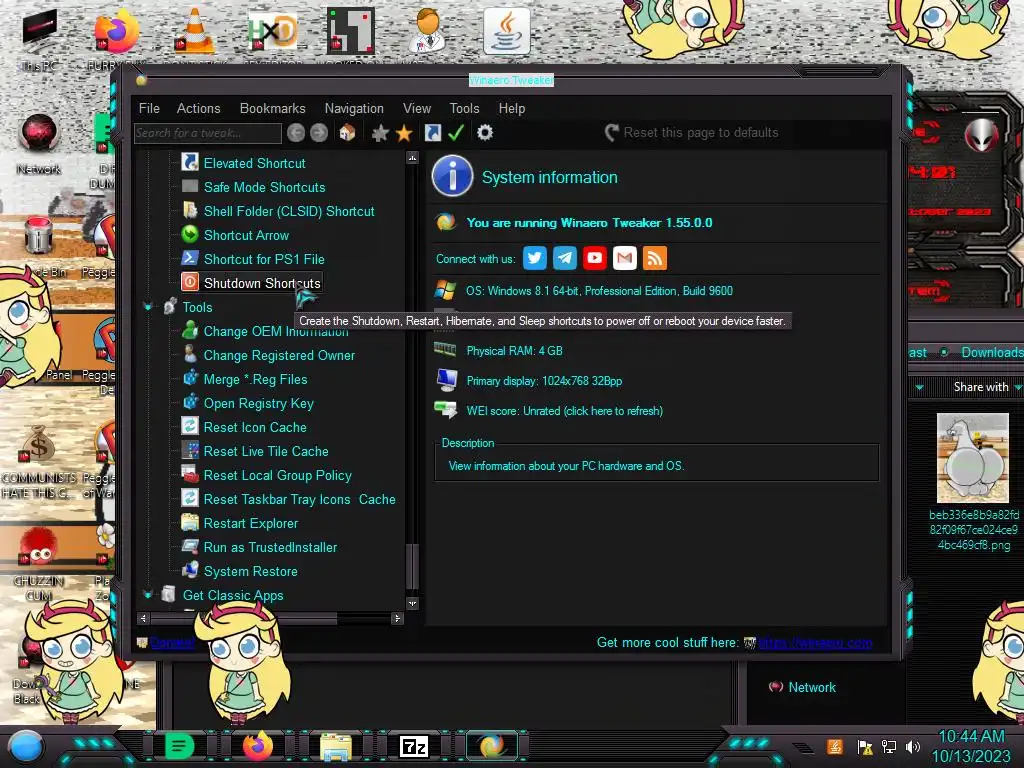The width and height of the screenshot is (1024, 768).
Task: Select Shell Folder (CLSID) Shortcut item
Action: pyautogui.click(x=289, y=211)
